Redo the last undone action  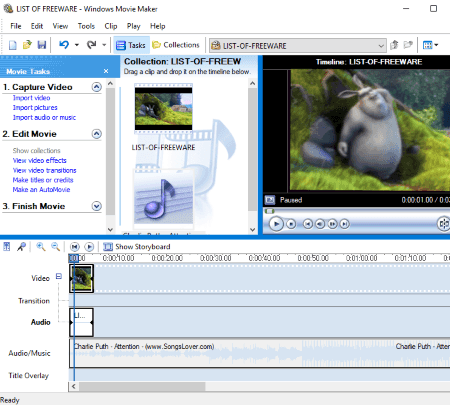coord(91,45)
